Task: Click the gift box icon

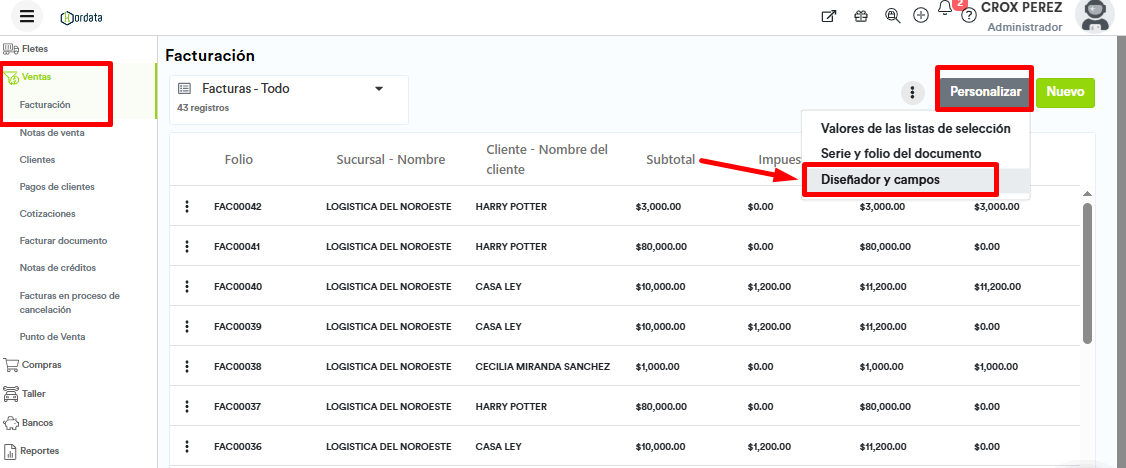Action: 860,16
